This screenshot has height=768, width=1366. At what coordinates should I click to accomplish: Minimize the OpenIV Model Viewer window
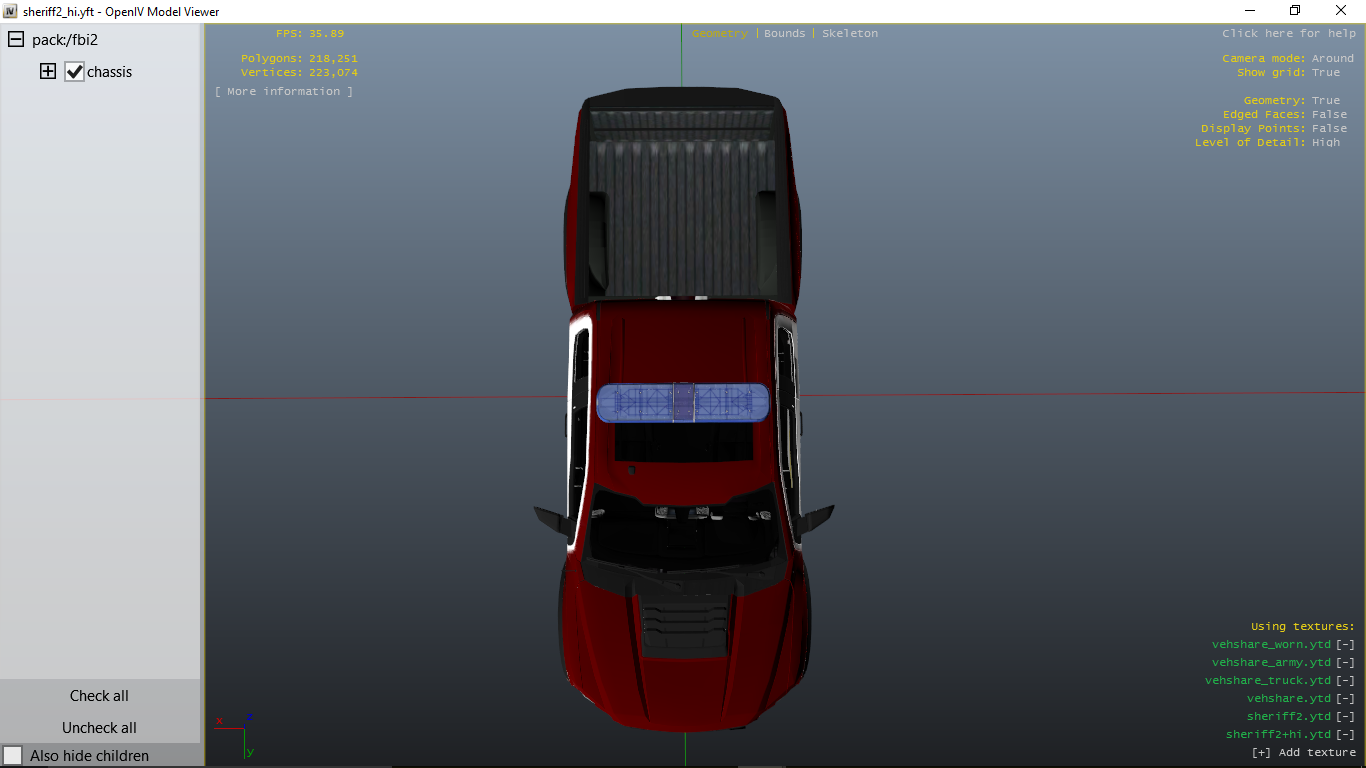1249,11
